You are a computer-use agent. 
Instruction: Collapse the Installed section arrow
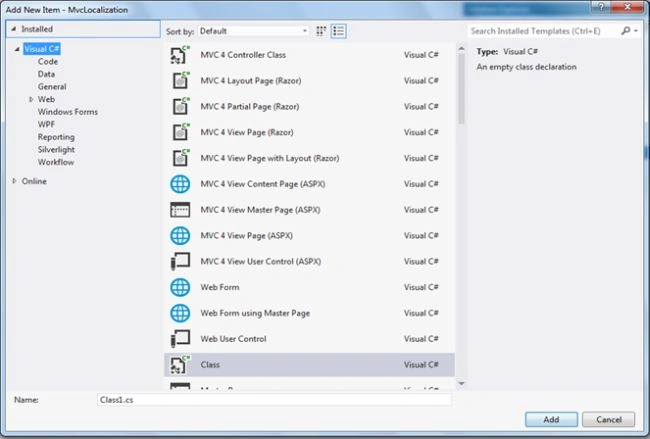(x=14, y=29)
